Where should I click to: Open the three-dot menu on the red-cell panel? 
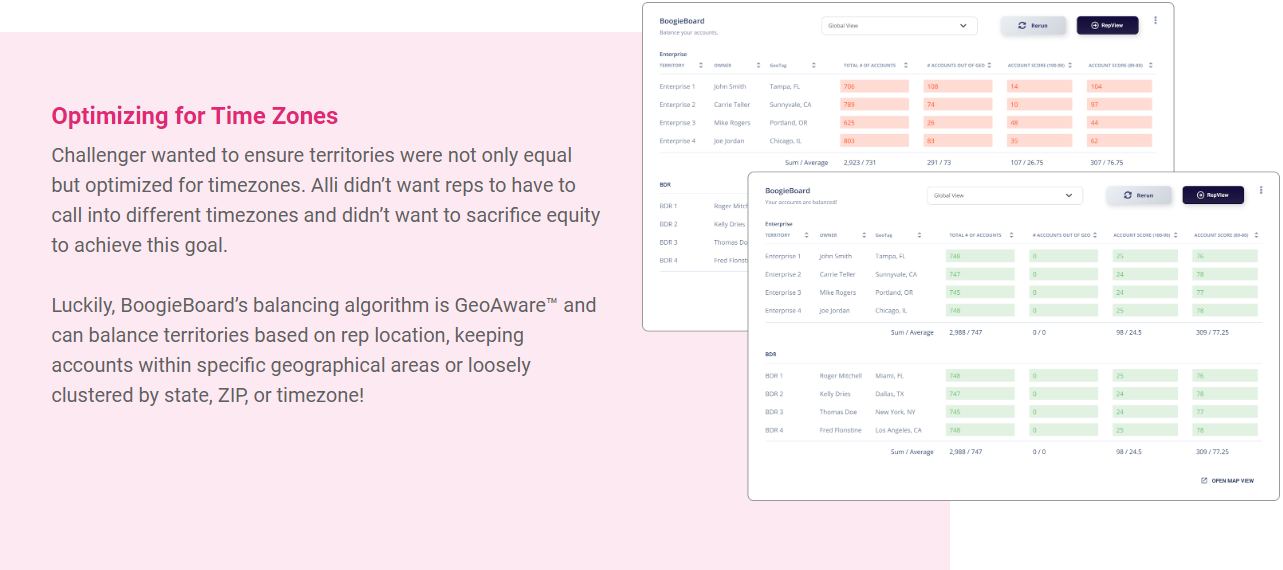pyautogui.click(x=1155, y=20)
